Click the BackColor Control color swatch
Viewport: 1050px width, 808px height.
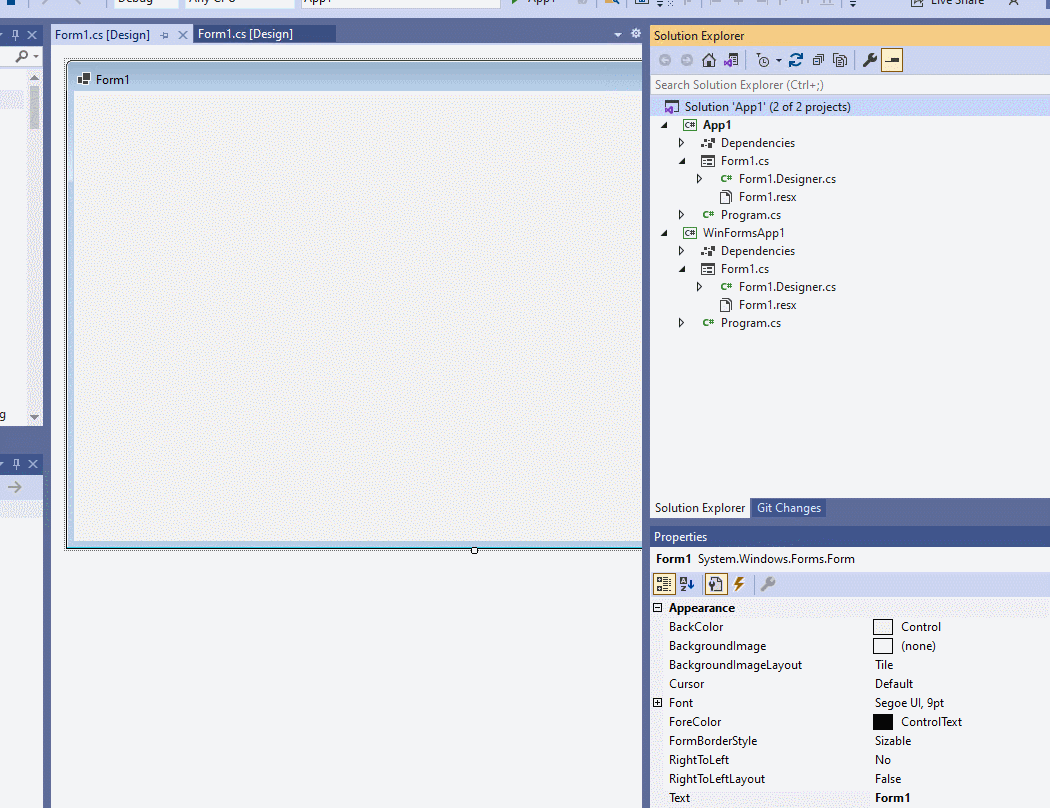pyautogui.click(x=883, y=627)
